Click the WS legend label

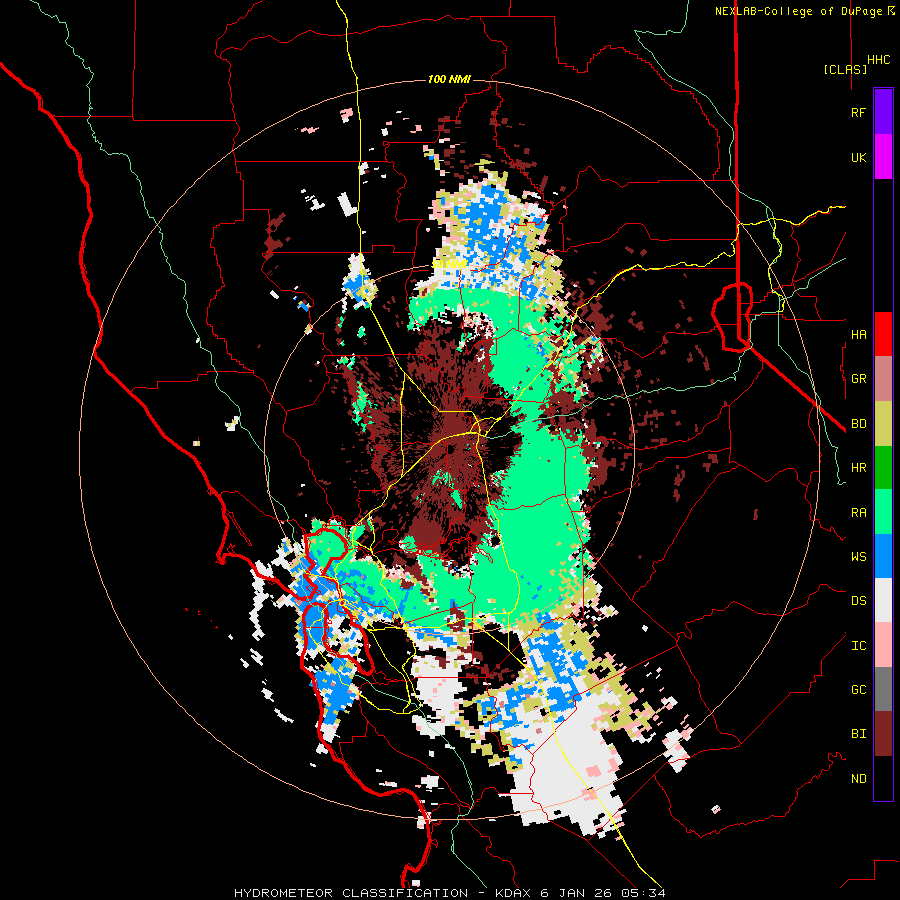pyautogui.click(x=858, y=557)
